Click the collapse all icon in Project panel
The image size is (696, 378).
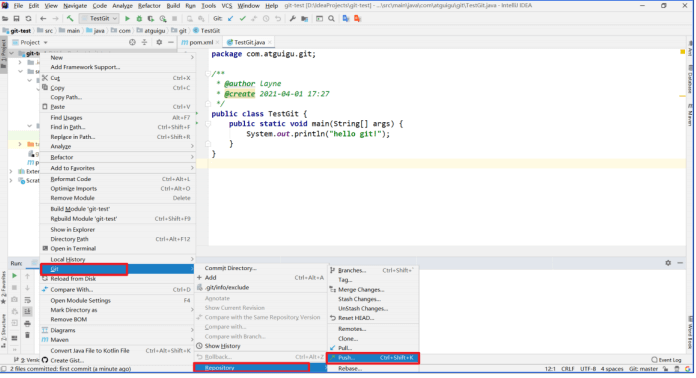[x=144, y=42]
